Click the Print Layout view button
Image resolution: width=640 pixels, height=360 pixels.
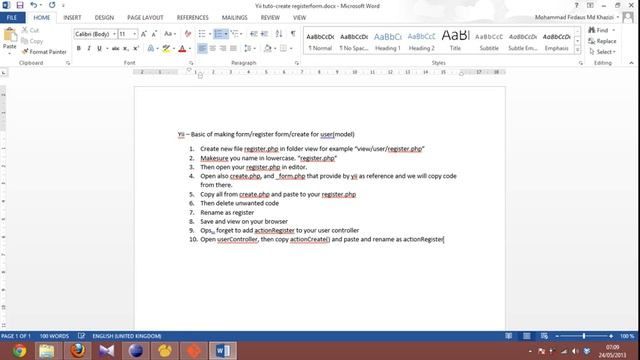(x=527, y=336)
